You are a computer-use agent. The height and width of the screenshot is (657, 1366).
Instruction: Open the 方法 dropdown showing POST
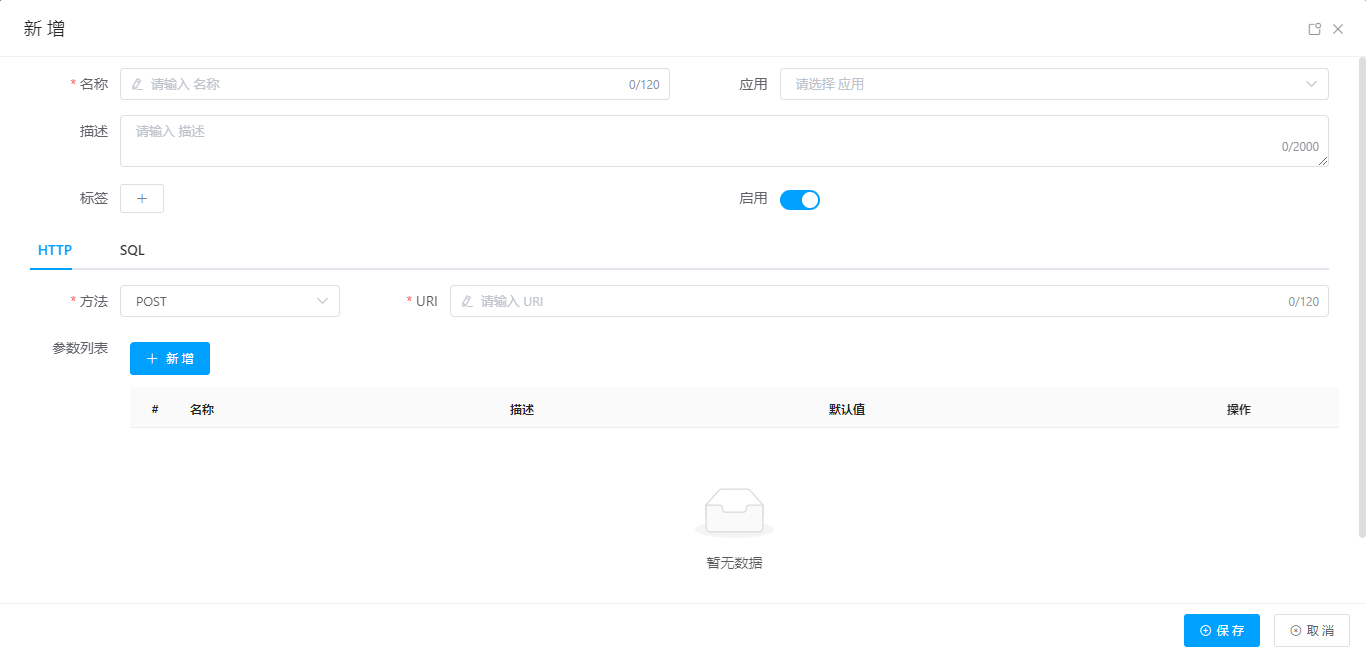click(x=229, y=301)
